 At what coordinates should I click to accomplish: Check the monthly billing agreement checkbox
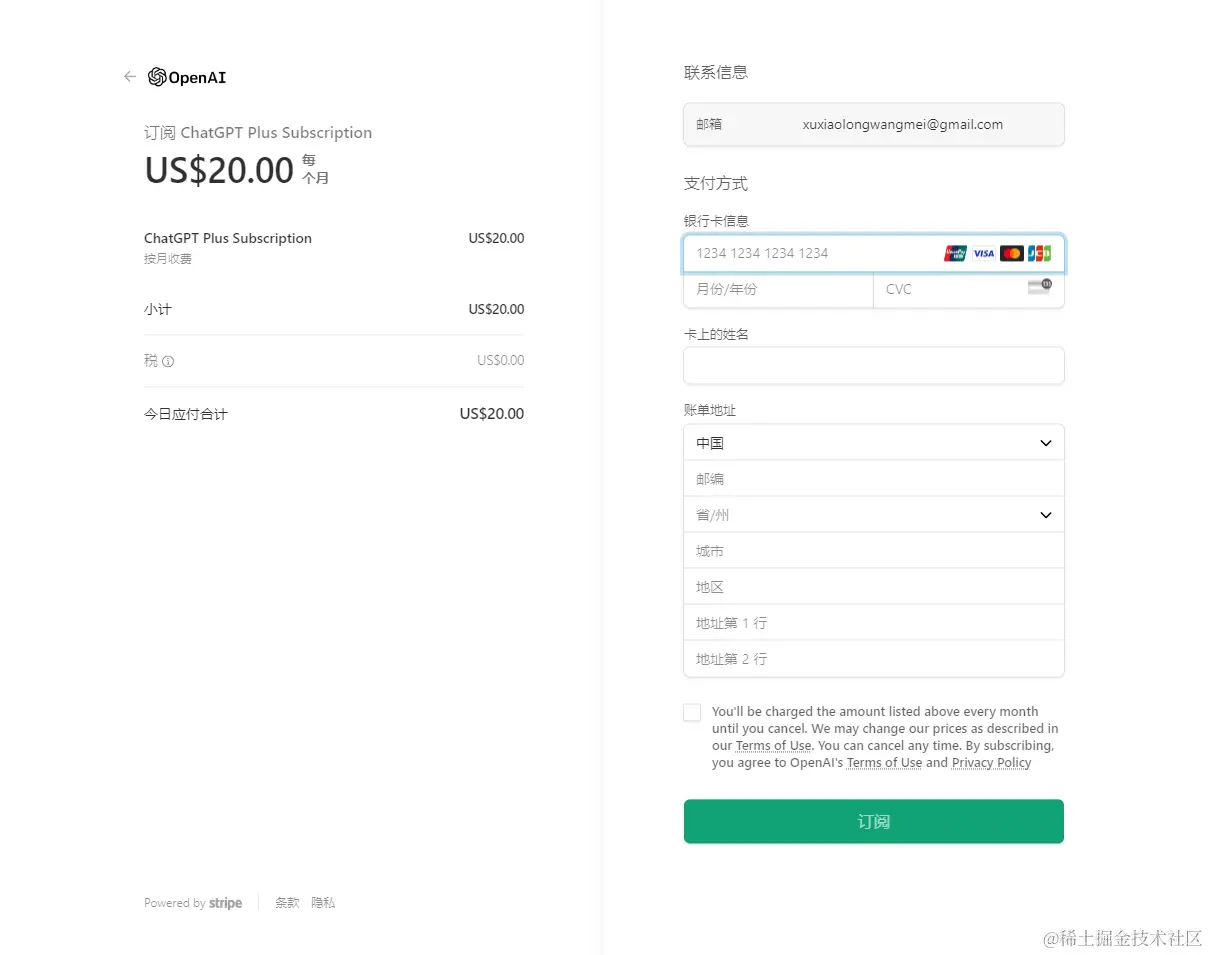[692, 712]
